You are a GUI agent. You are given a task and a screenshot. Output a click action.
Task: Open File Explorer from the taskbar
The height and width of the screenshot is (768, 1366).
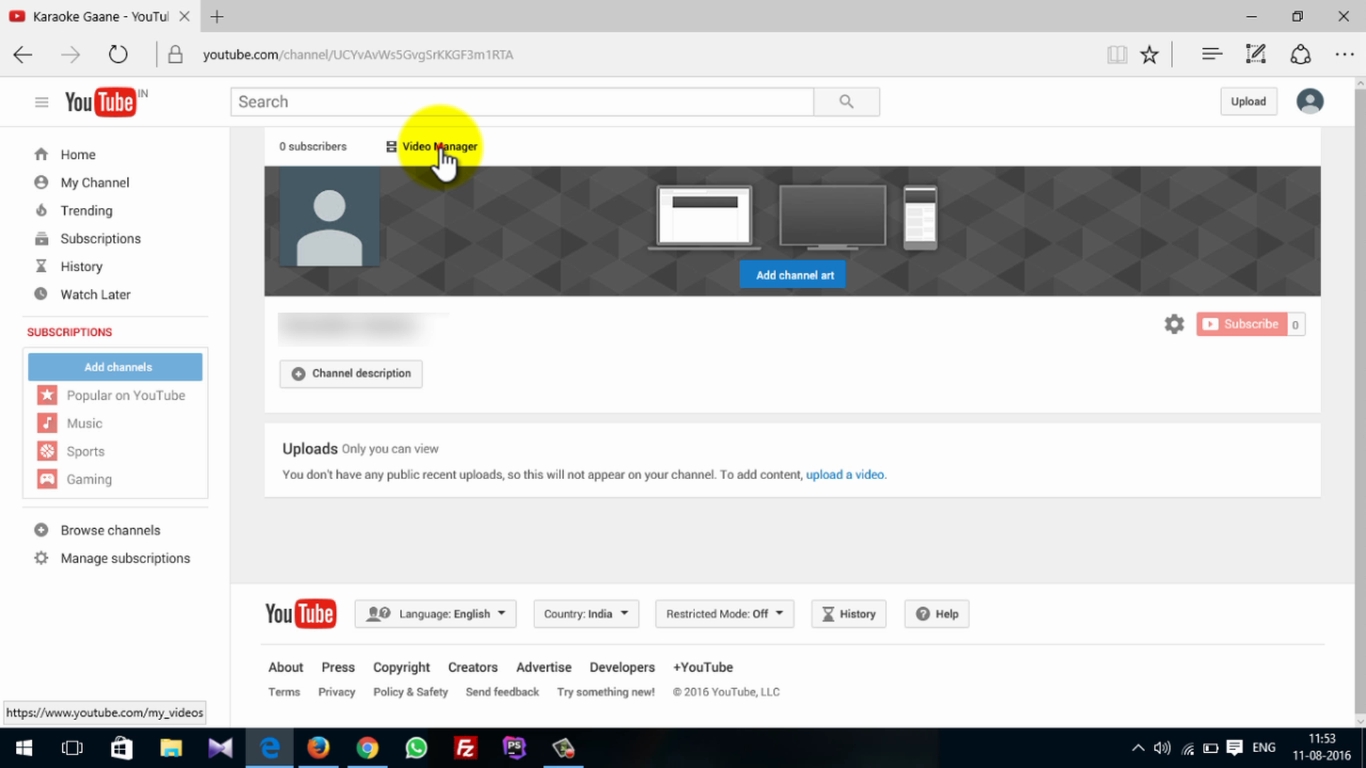[171, 748]
